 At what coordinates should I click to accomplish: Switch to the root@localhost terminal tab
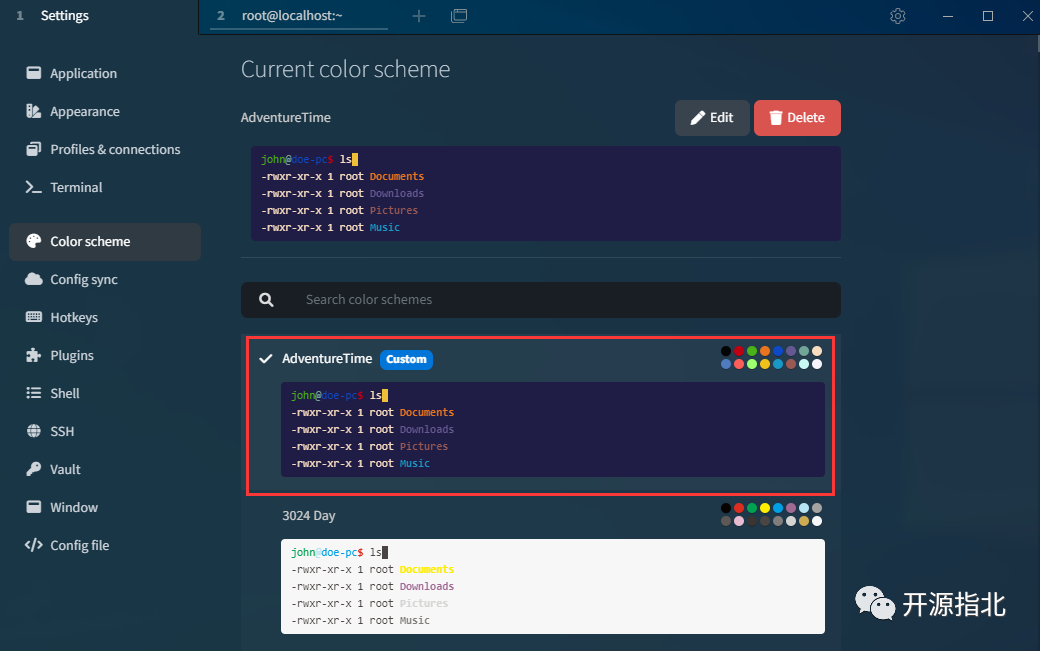click(298, 16)
